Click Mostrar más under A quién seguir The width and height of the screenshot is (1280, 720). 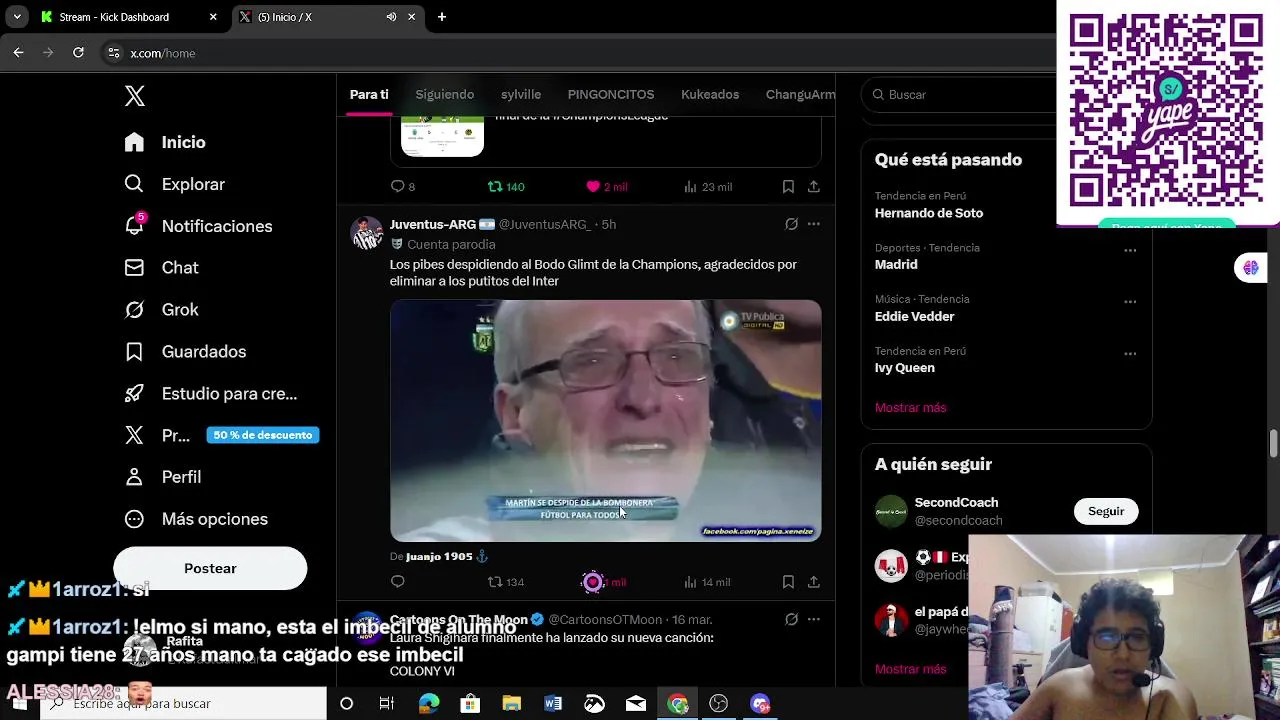(x=910, y=669)
